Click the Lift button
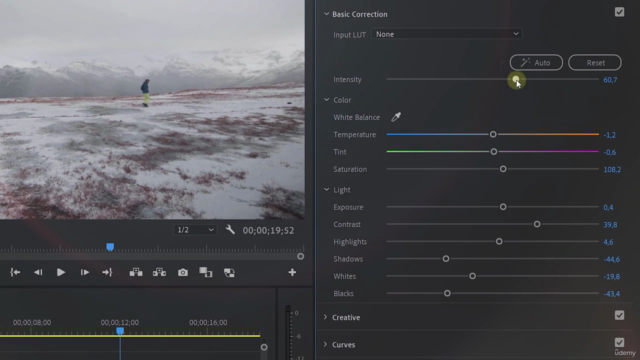The image size is (640, 360). point(136,272)
